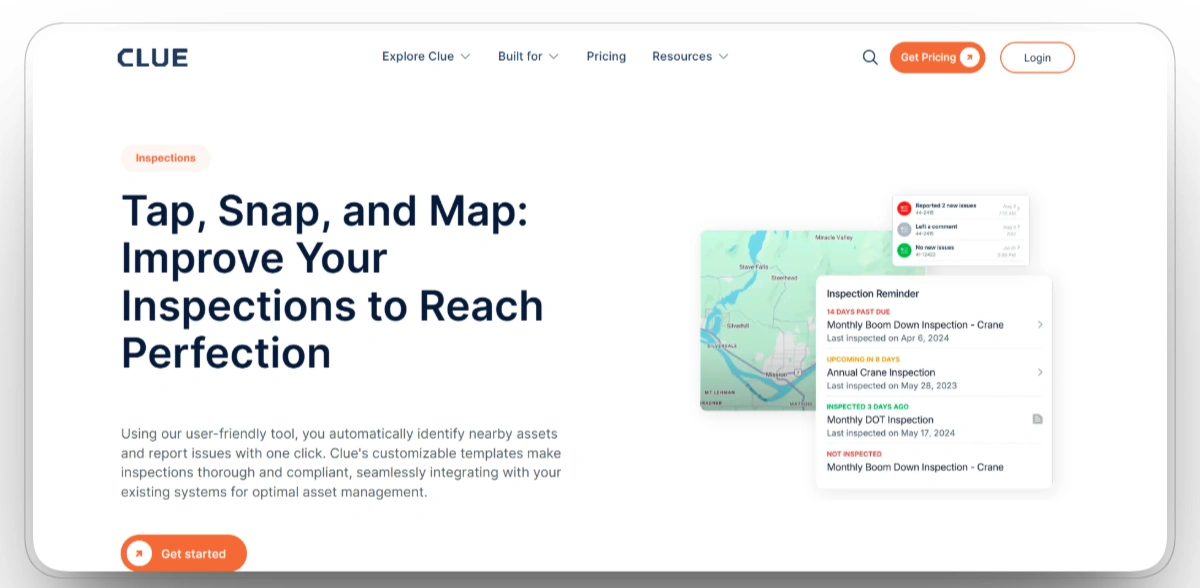The width and height of the screenshot is (1200, 588).
Task: Expand the Explore Clue menu chevron
Action: click(x=465, y=57)
